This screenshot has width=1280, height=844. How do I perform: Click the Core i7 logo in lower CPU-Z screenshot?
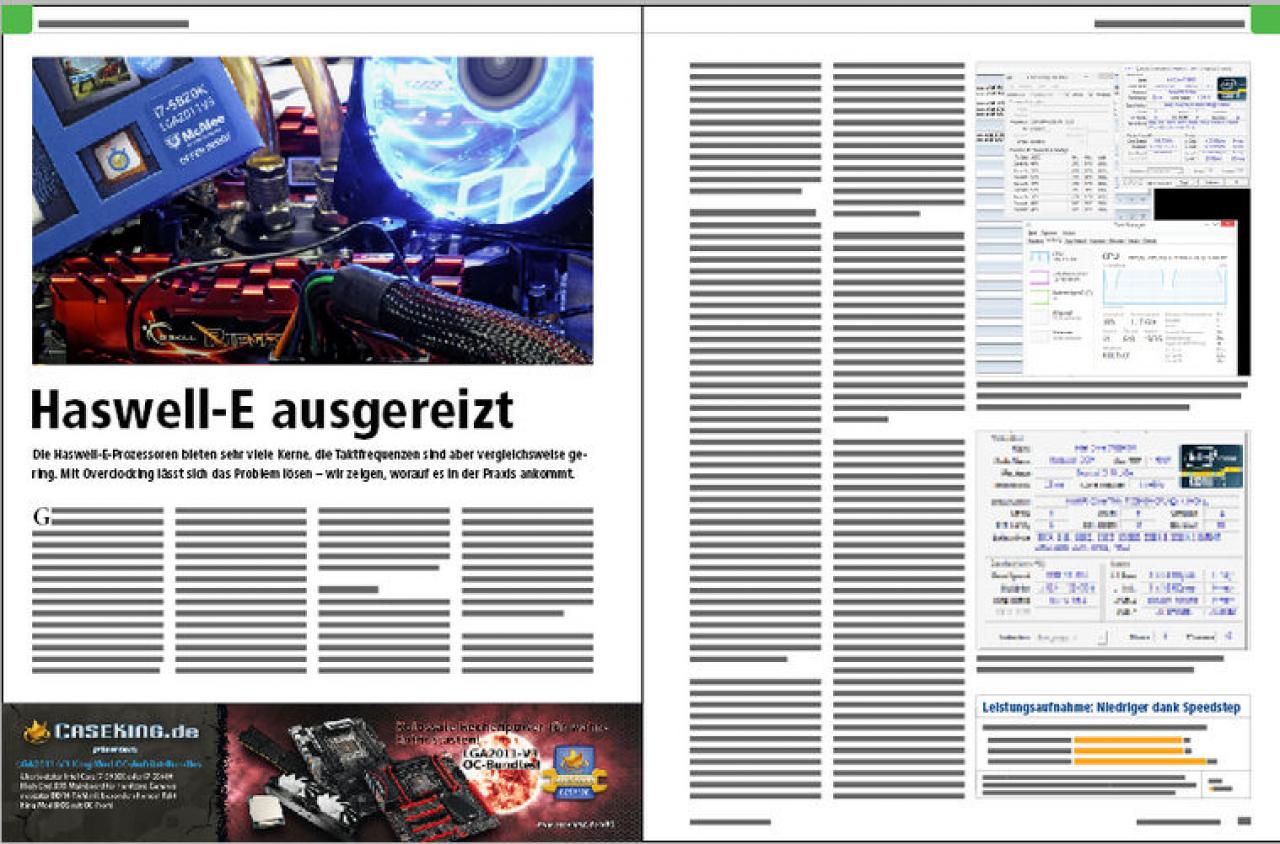[x=1210, y=466]
